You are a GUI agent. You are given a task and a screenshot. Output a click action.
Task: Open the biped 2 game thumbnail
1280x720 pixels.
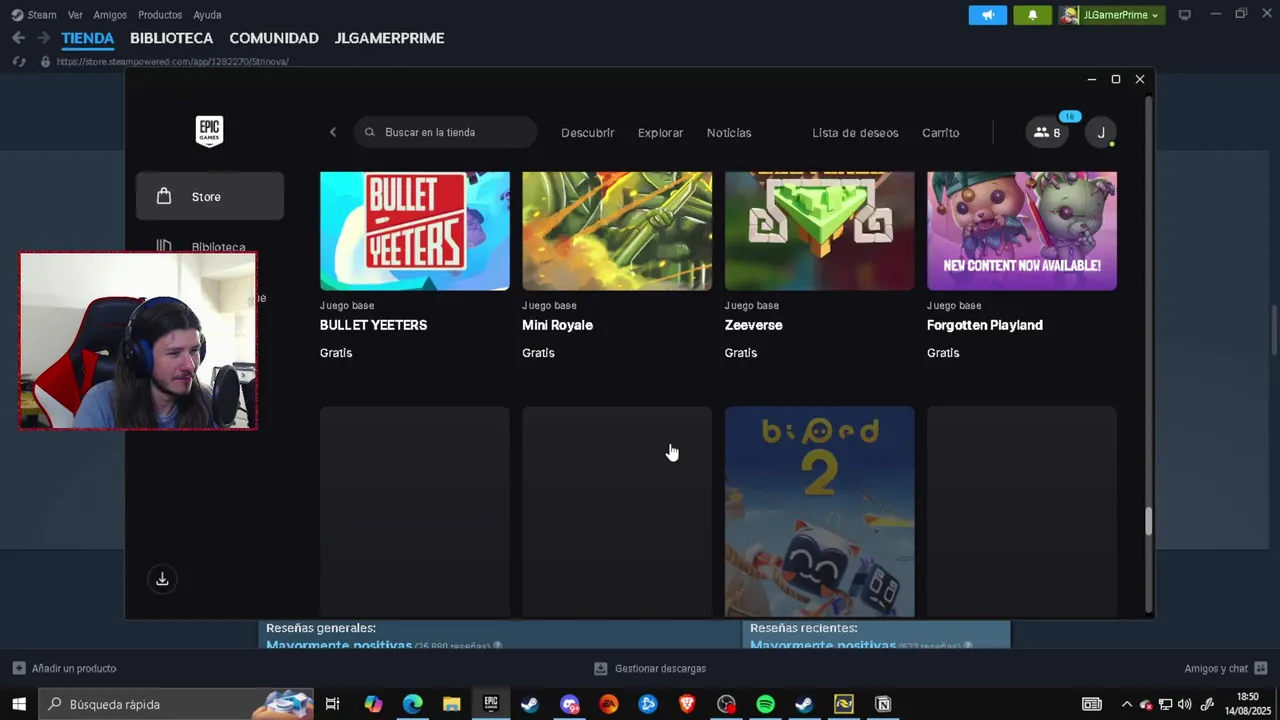tap(819, 511)
